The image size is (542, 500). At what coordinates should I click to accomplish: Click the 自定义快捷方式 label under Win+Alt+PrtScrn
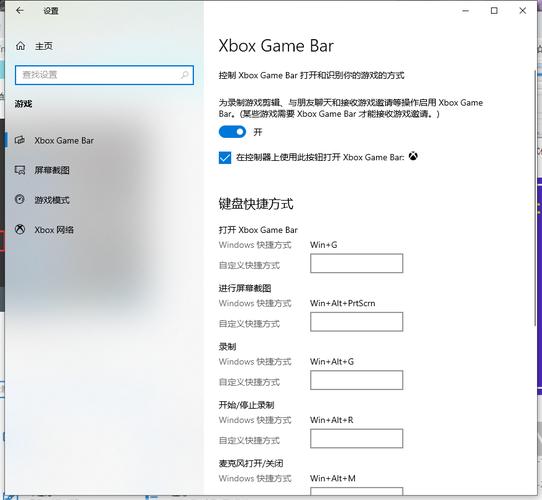(x=249, y=324)
